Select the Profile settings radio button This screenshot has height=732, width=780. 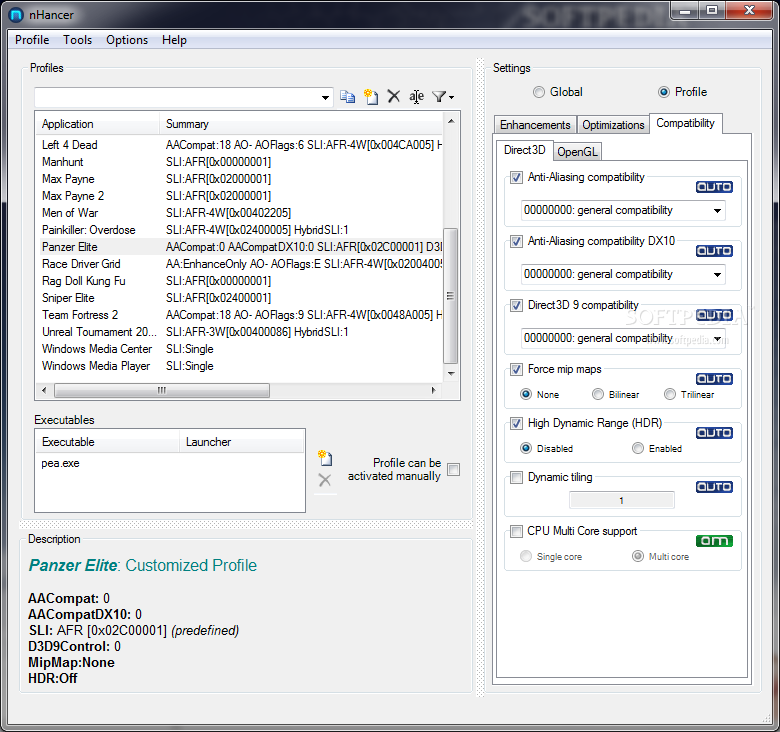coord(664,92)
